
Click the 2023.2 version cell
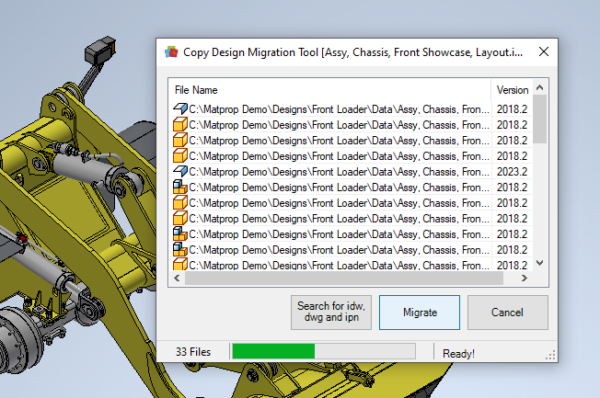(512, 172)
